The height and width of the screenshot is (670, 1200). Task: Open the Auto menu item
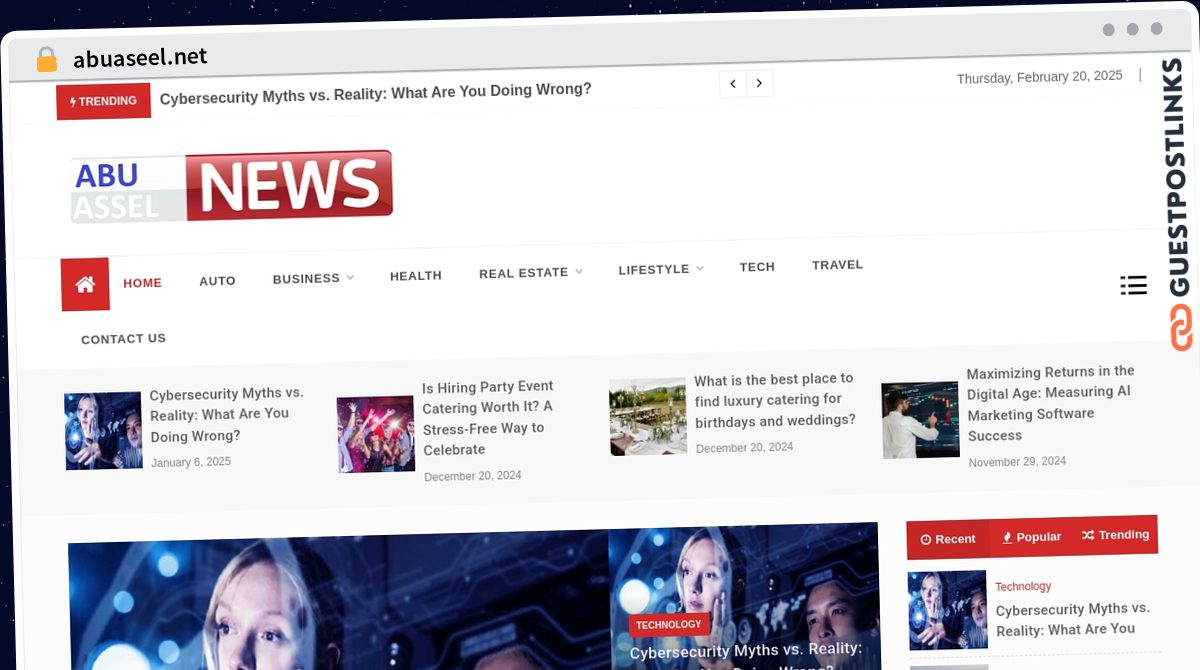[x=217, y=281]
